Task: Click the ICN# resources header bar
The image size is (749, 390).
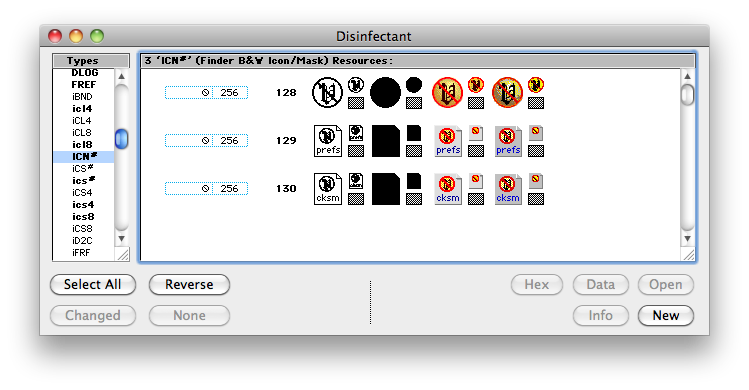Action: pyautogui.click(x=417, y=61)
